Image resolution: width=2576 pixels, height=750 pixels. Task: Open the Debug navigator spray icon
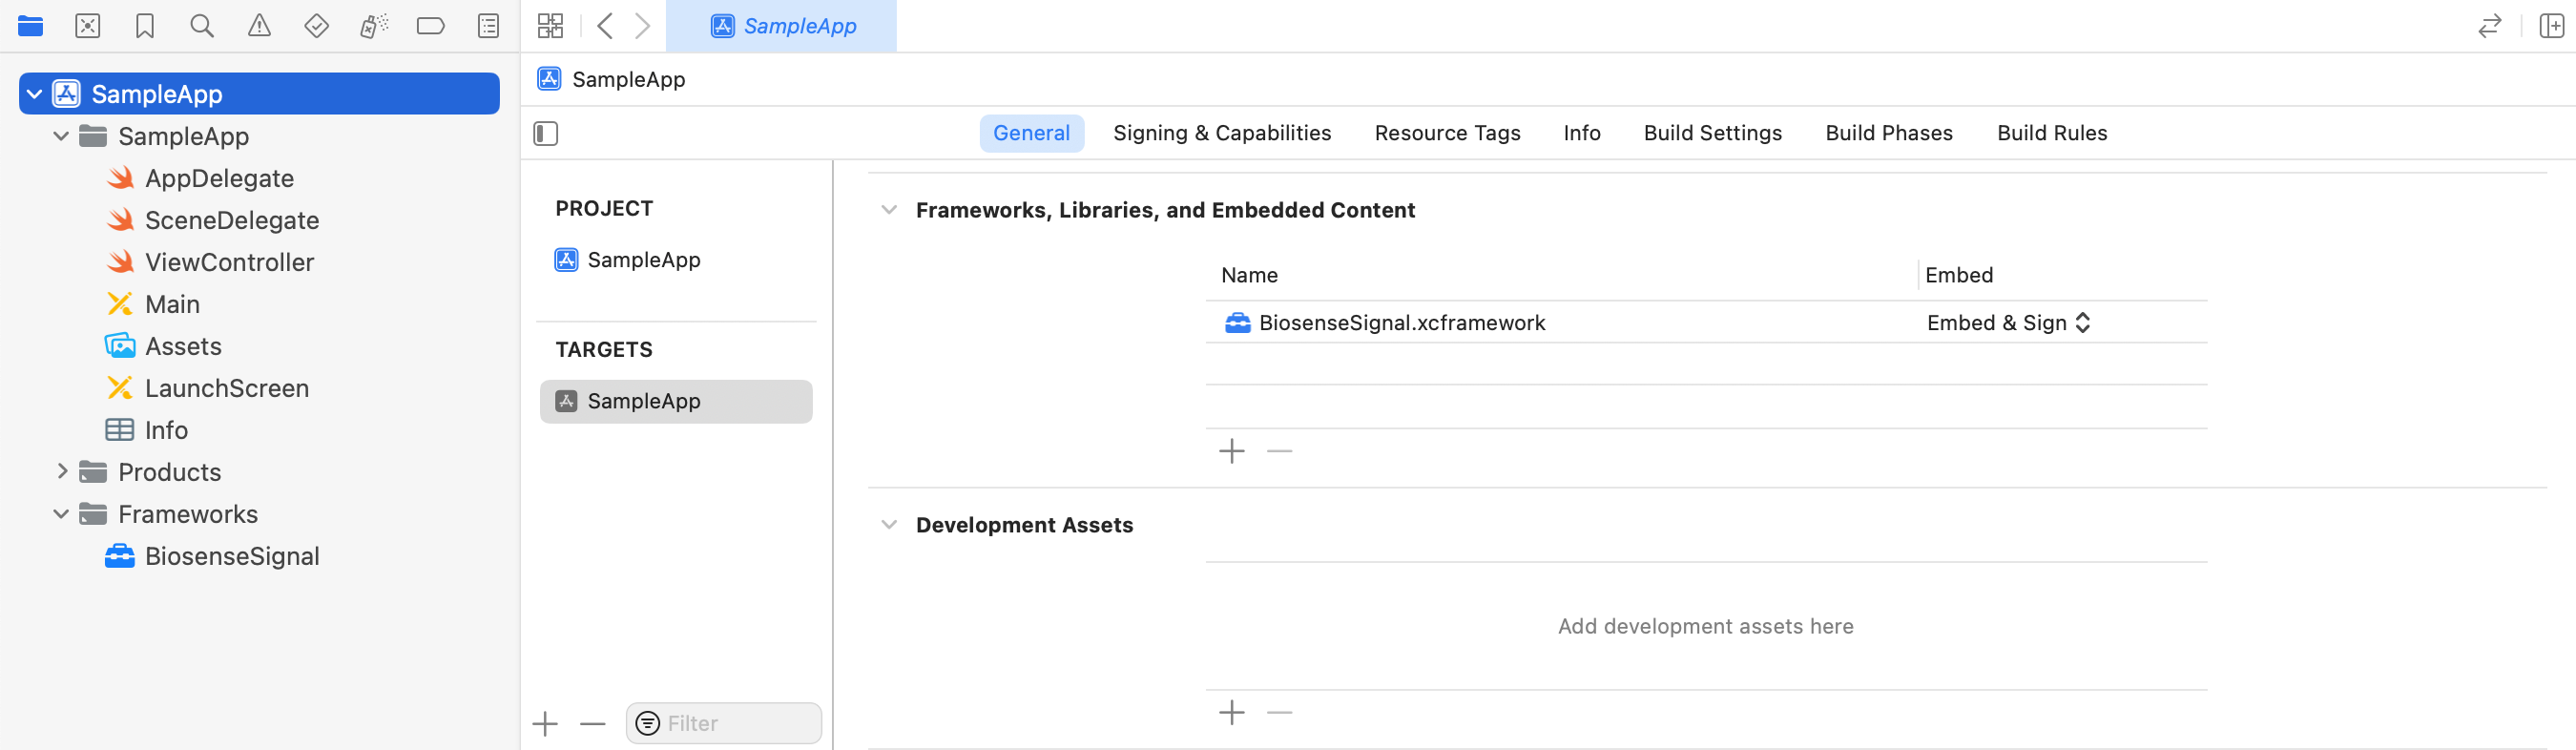[374, 26]
